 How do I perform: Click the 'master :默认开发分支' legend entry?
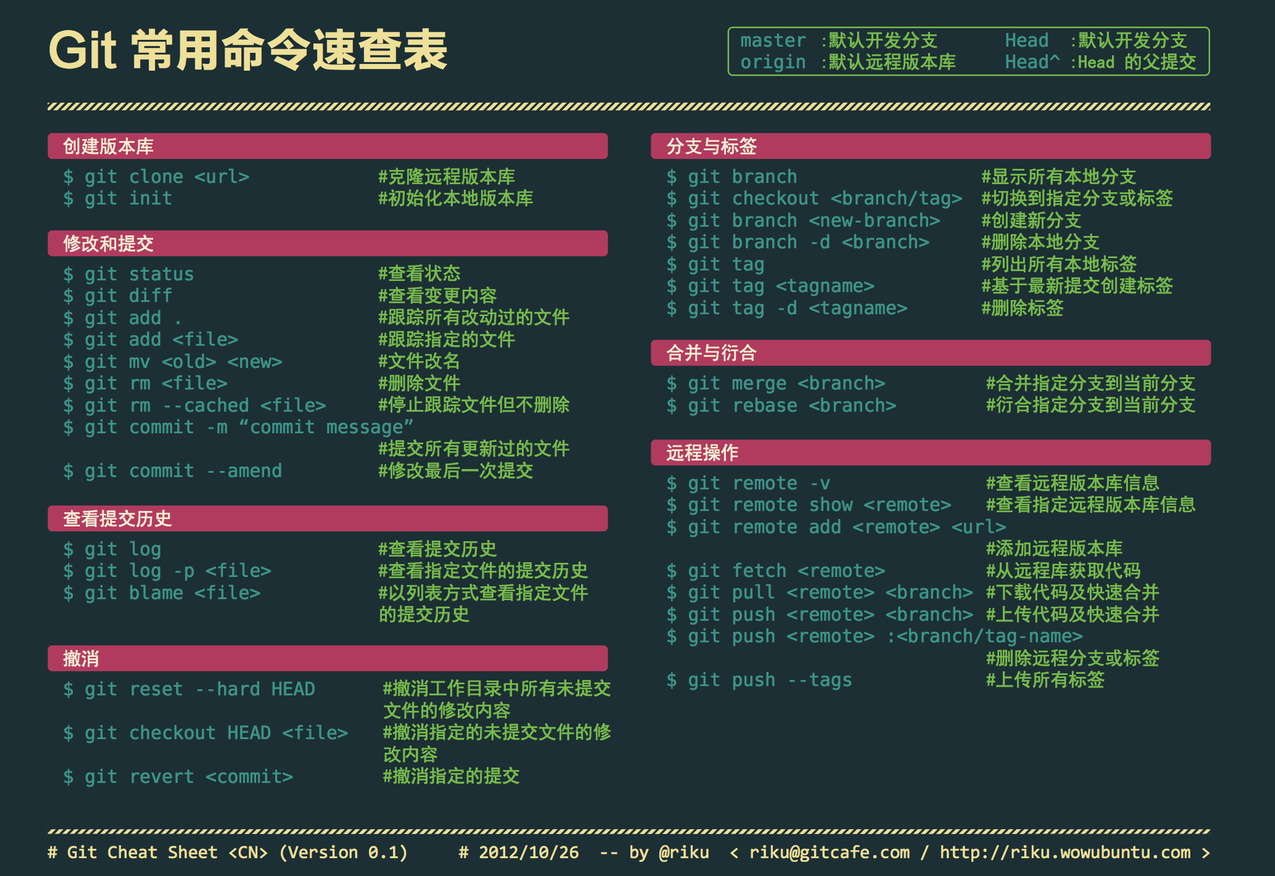point(839,41)
